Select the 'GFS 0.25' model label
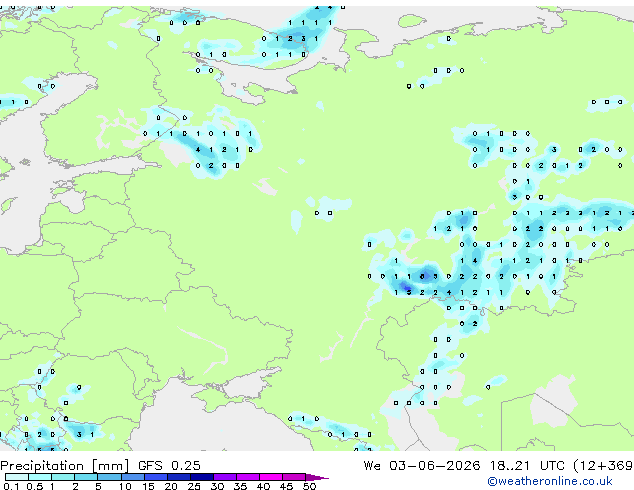Screen dimensions: 634x490 (x=169, y=465)
